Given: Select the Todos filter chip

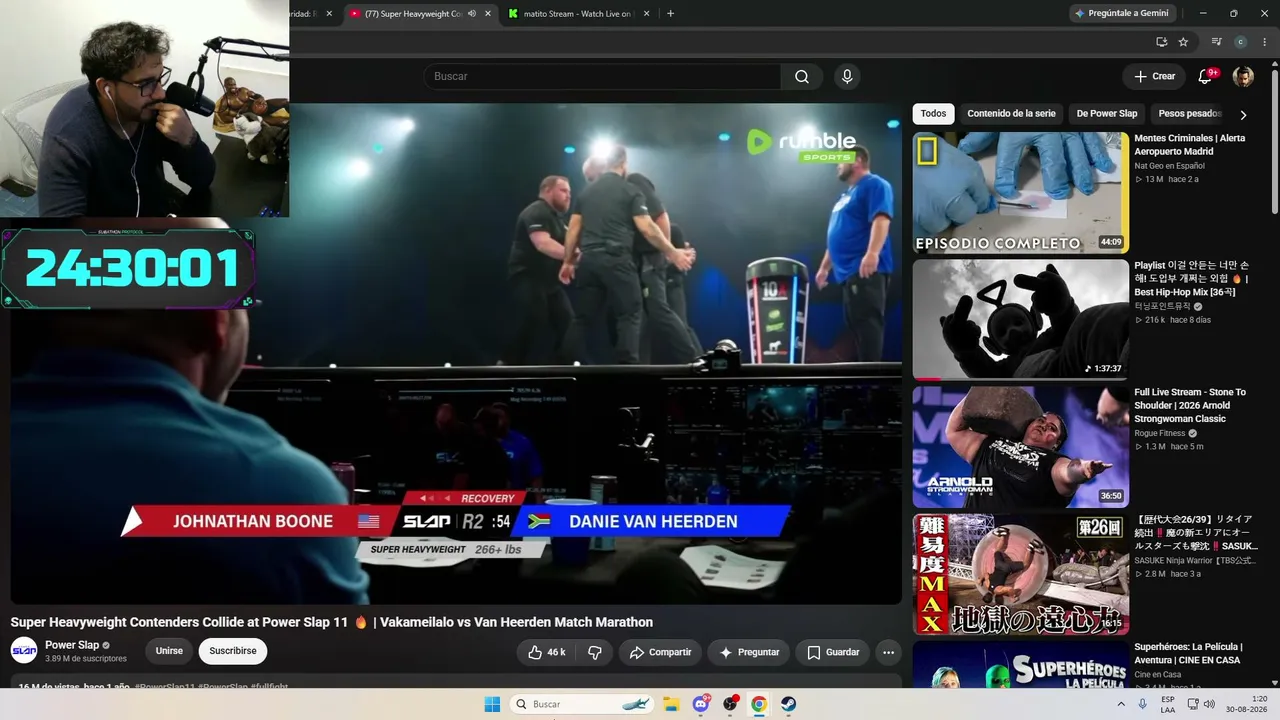Looking at the screenshot, I should pos(933,114).
